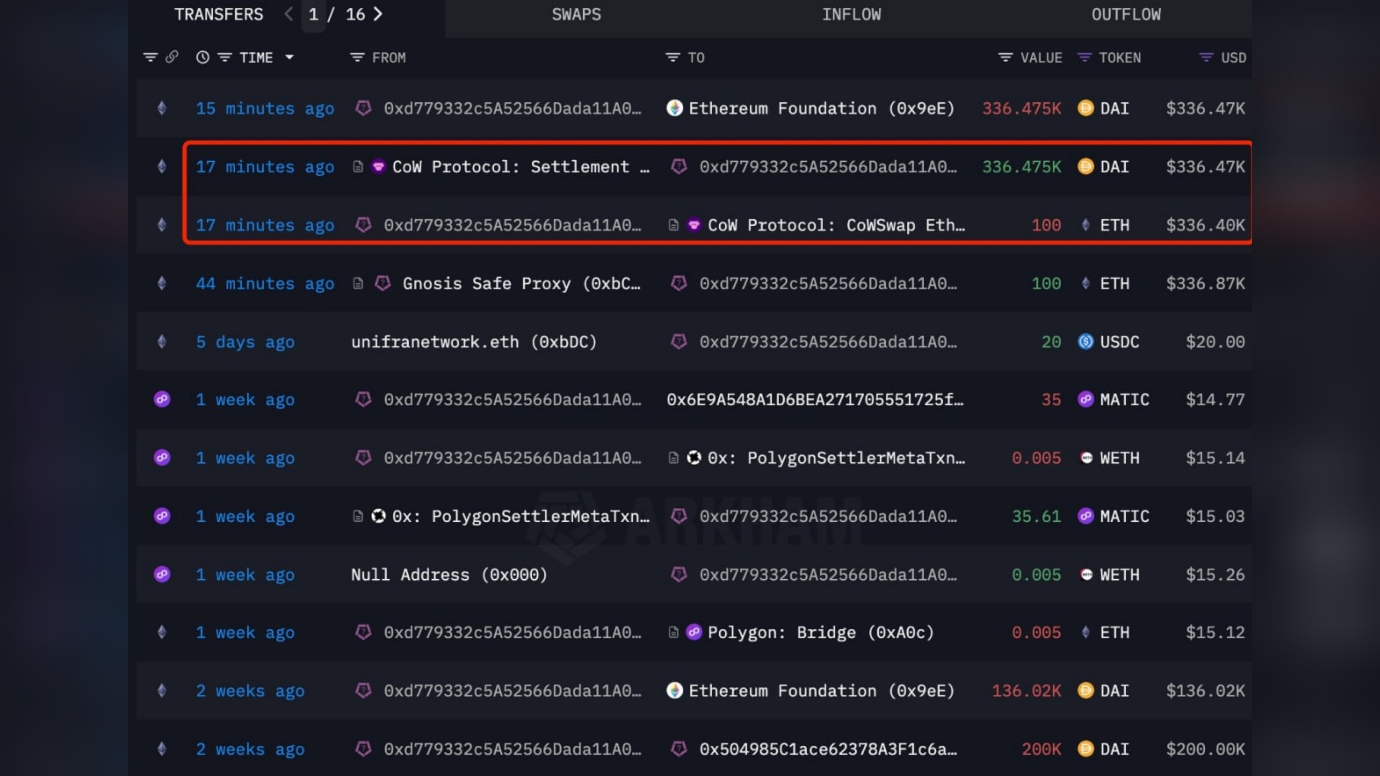Click the Ethereum chain icon in 15 minutes row
The width and height of the screenshot is (1380, 776).
[162, 108]
